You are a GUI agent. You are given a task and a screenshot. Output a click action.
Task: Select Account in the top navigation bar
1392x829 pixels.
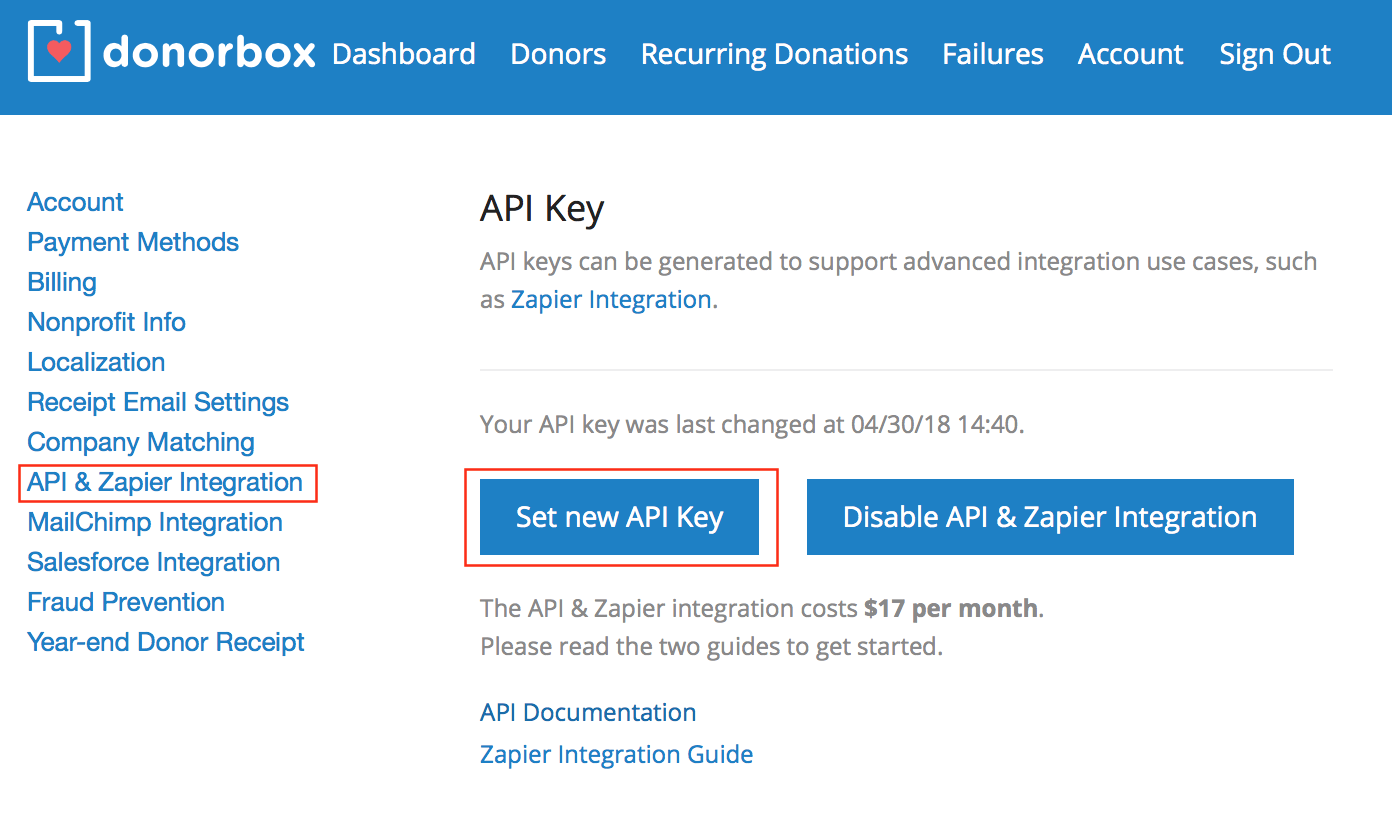point(1130,54)
